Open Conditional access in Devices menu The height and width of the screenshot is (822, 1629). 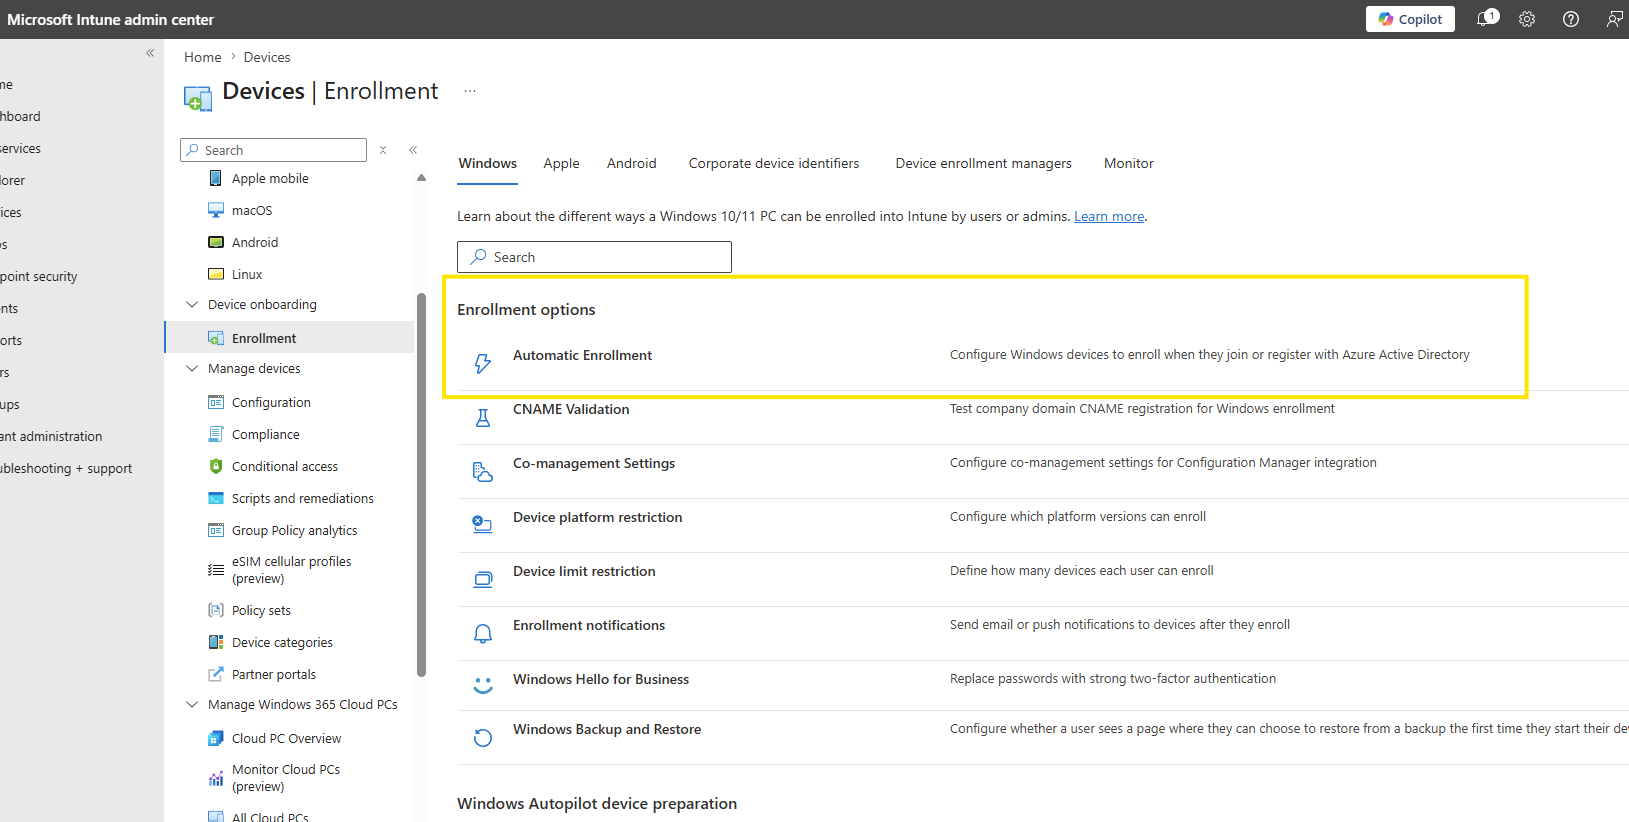(x=285, y=466)
